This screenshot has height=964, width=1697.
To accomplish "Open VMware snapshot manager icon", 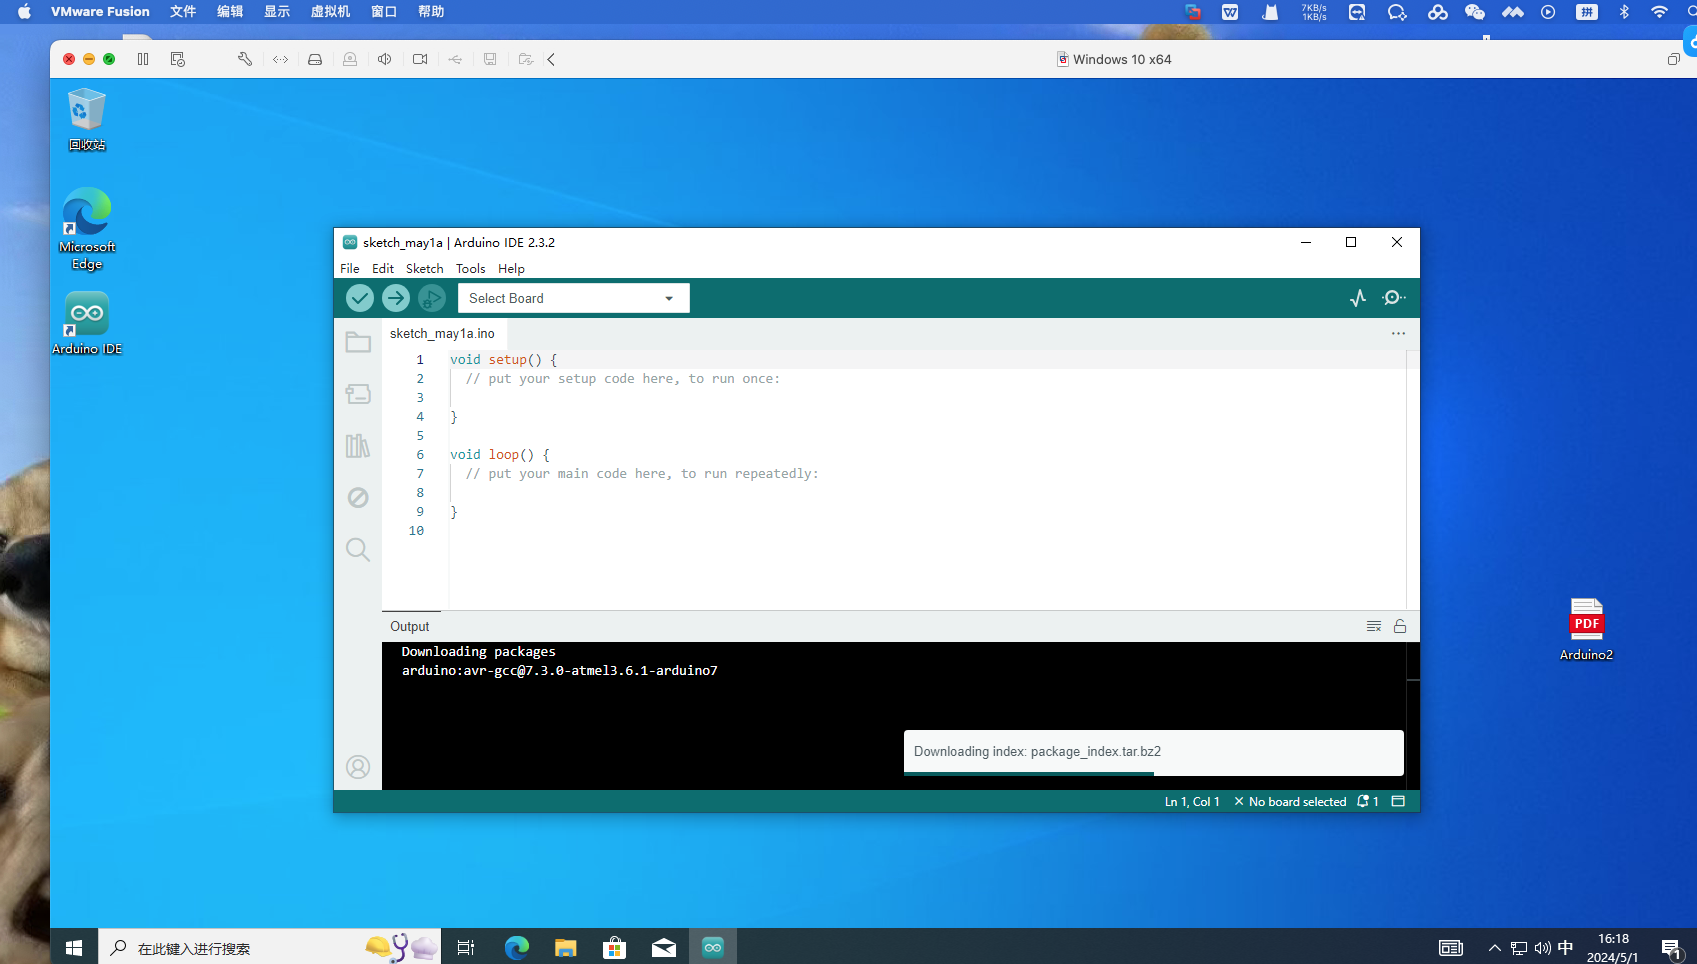I will click(x=178, y=59).
